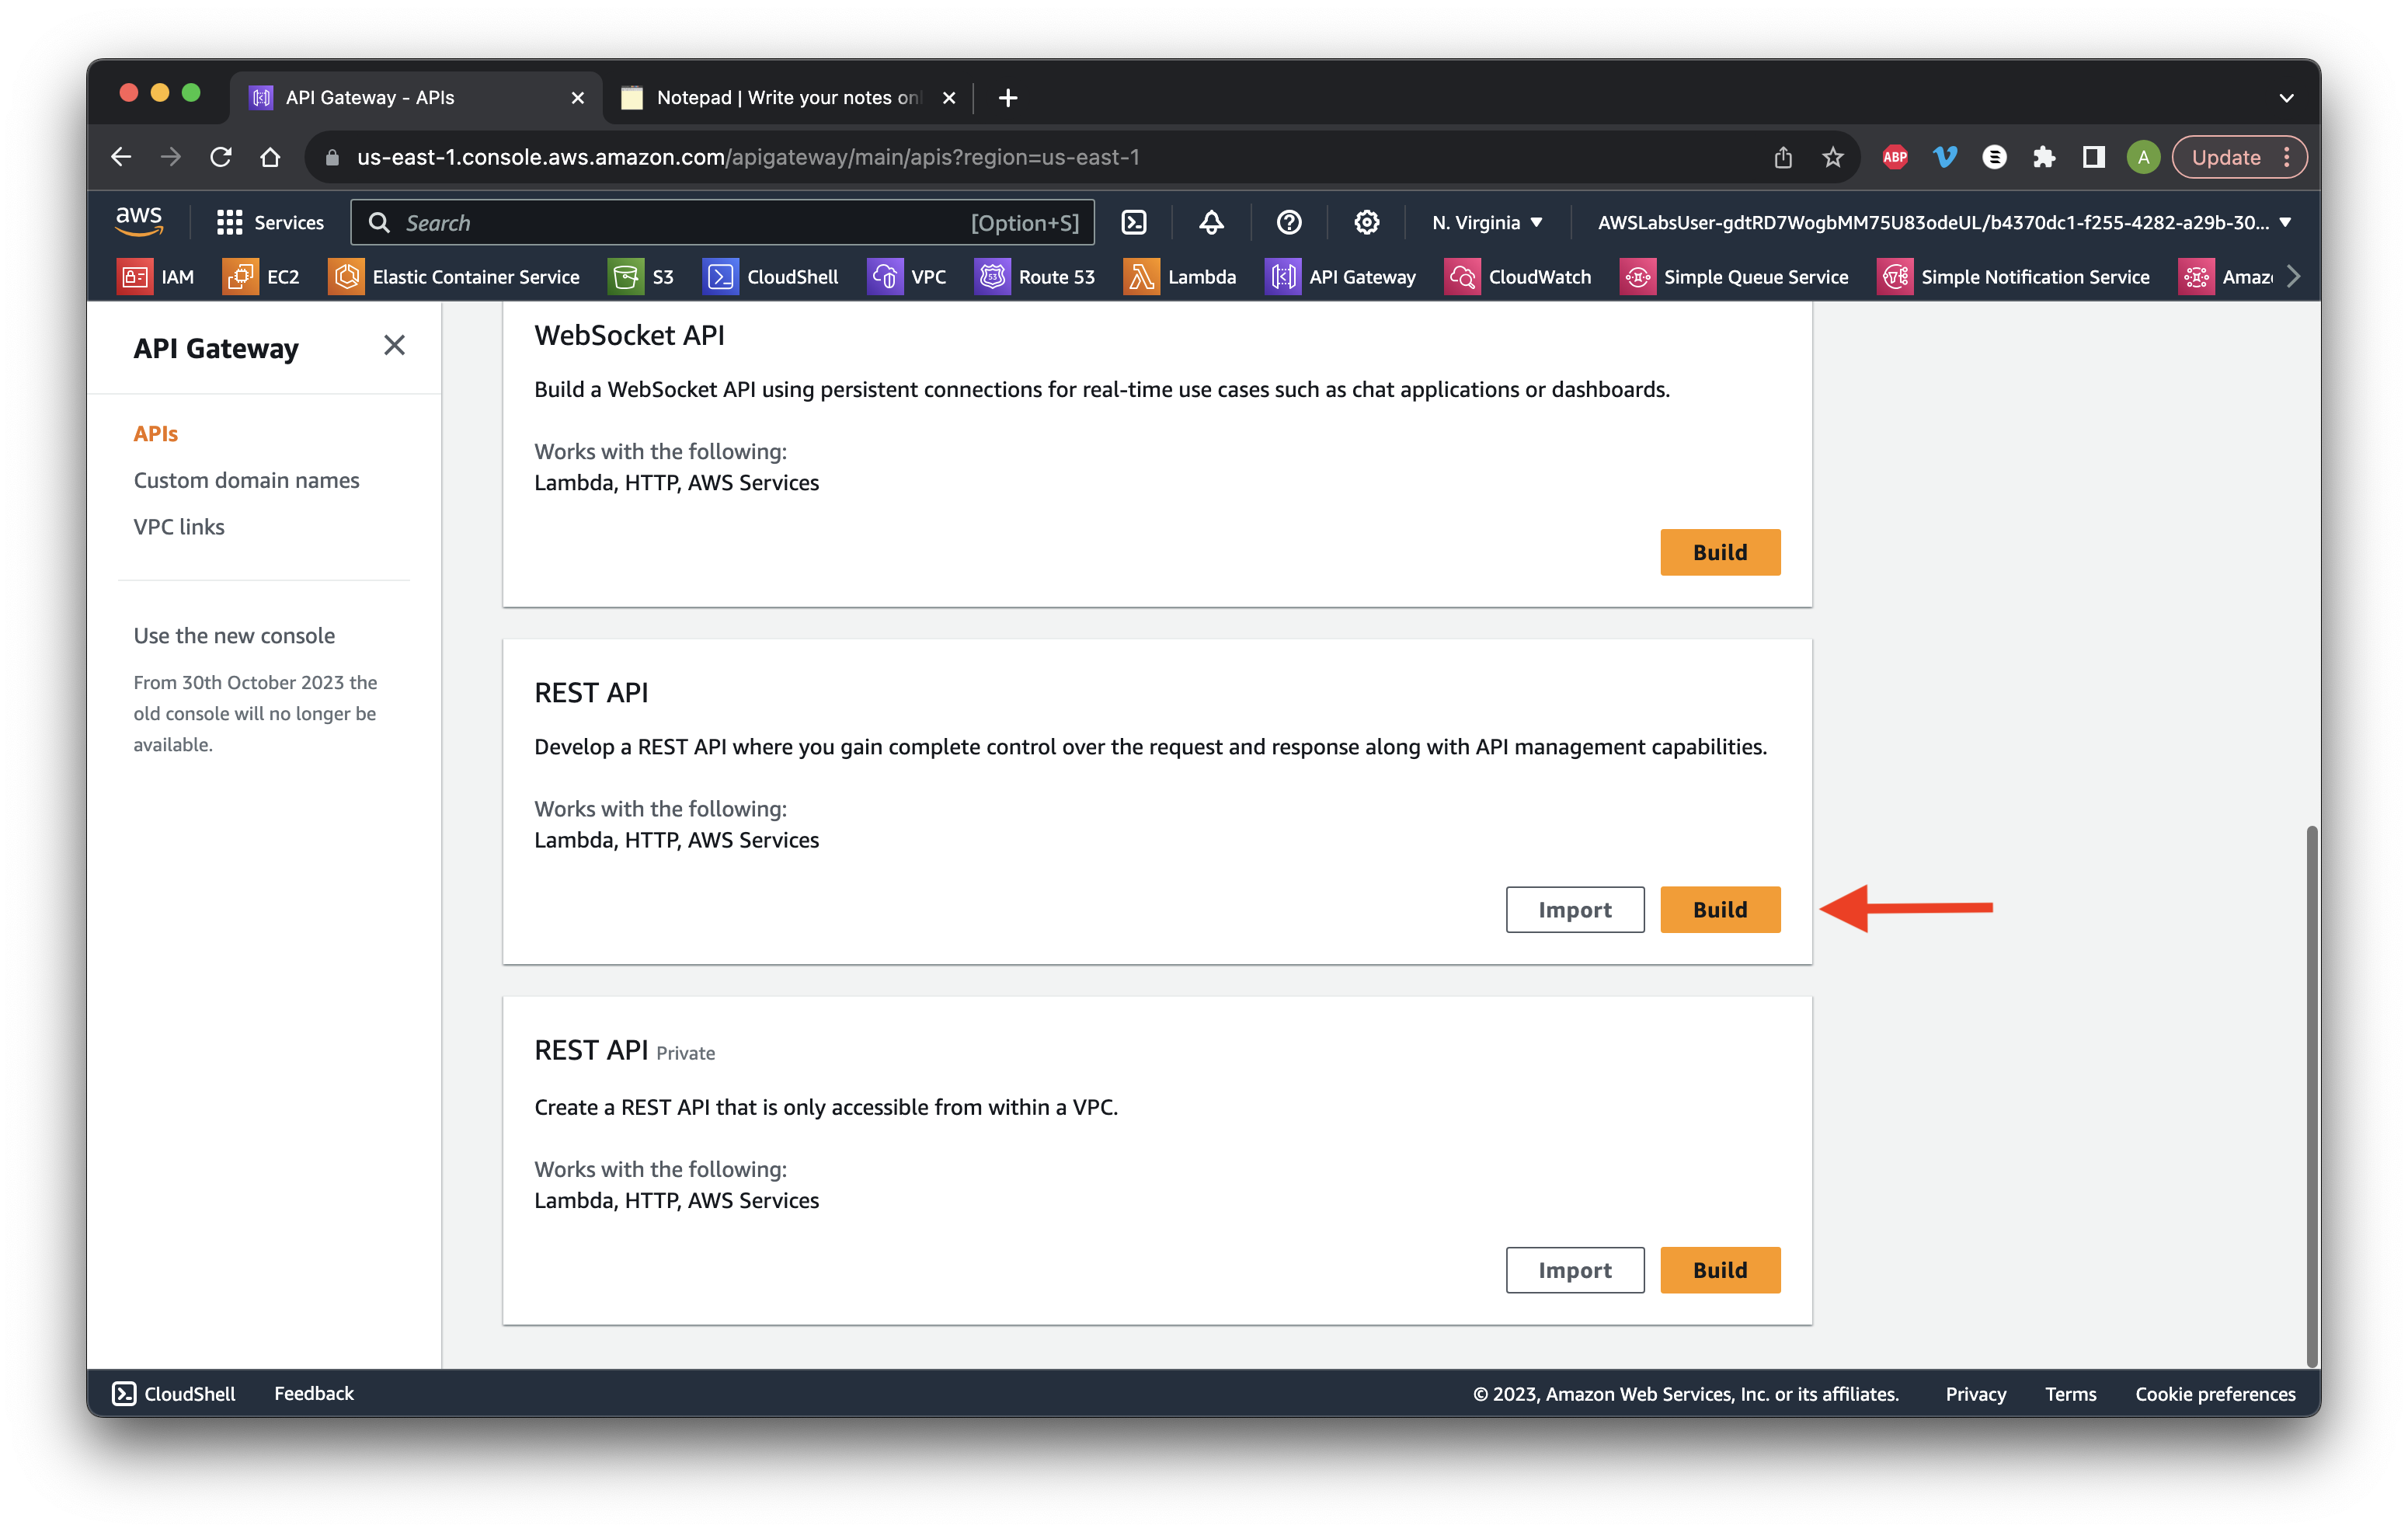Click Import for REST API Private
Screen dimensions: 2408x1532
point(1575,1269)
